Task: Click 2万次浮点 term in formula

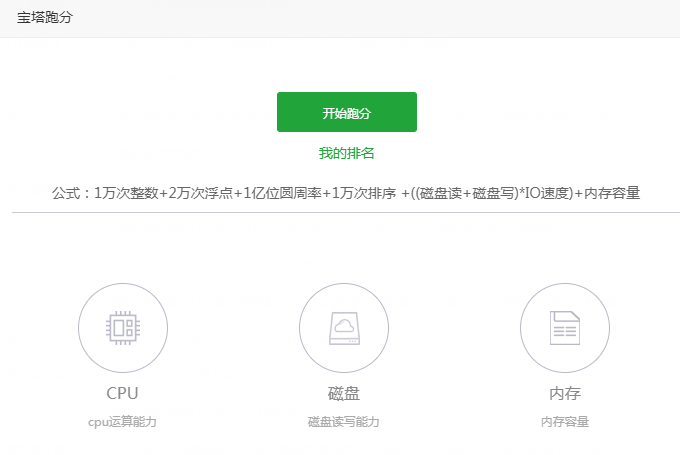Action: [201, 193]
